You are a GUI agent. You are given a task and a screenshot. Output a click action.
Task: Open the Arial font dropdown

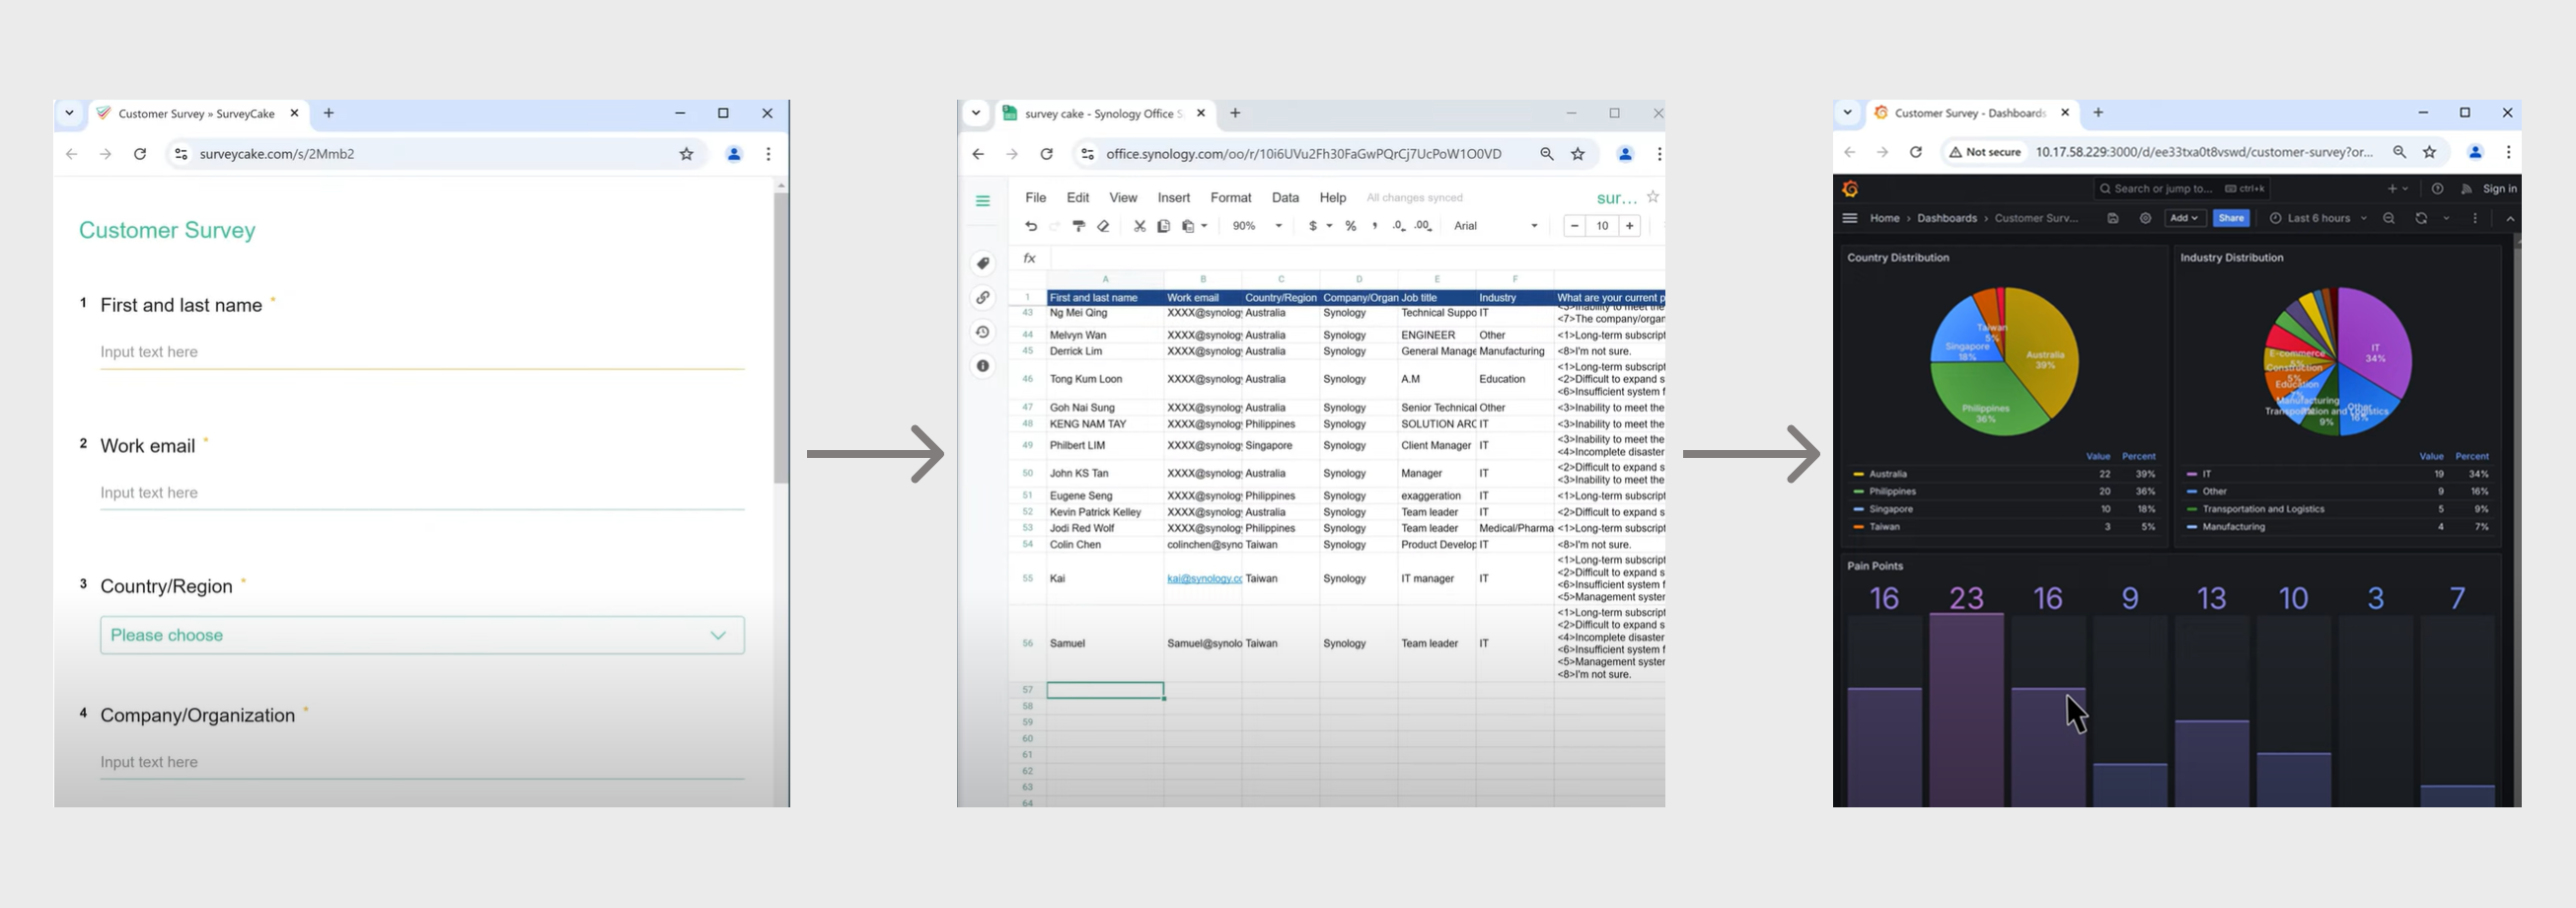click(x=1496, y=226)
